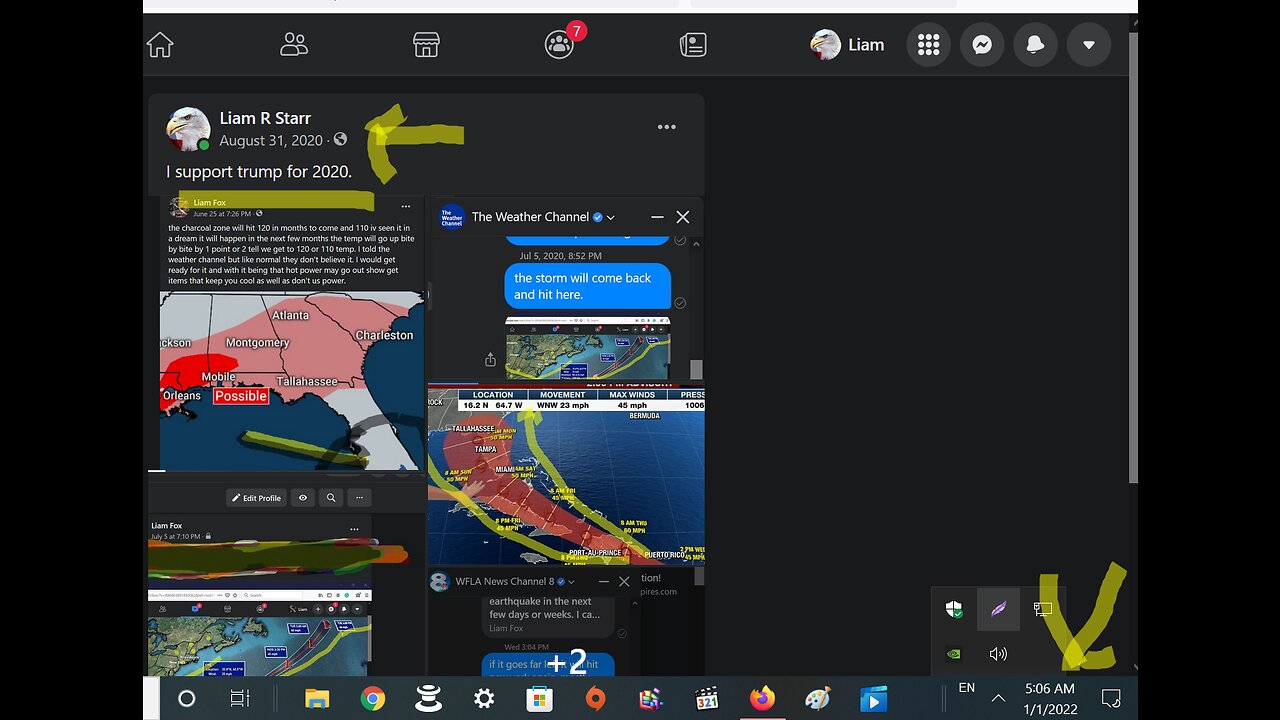The image size is (1280, 720).
Task: Click the purple feather tray icon
Action: coord(998,609)
